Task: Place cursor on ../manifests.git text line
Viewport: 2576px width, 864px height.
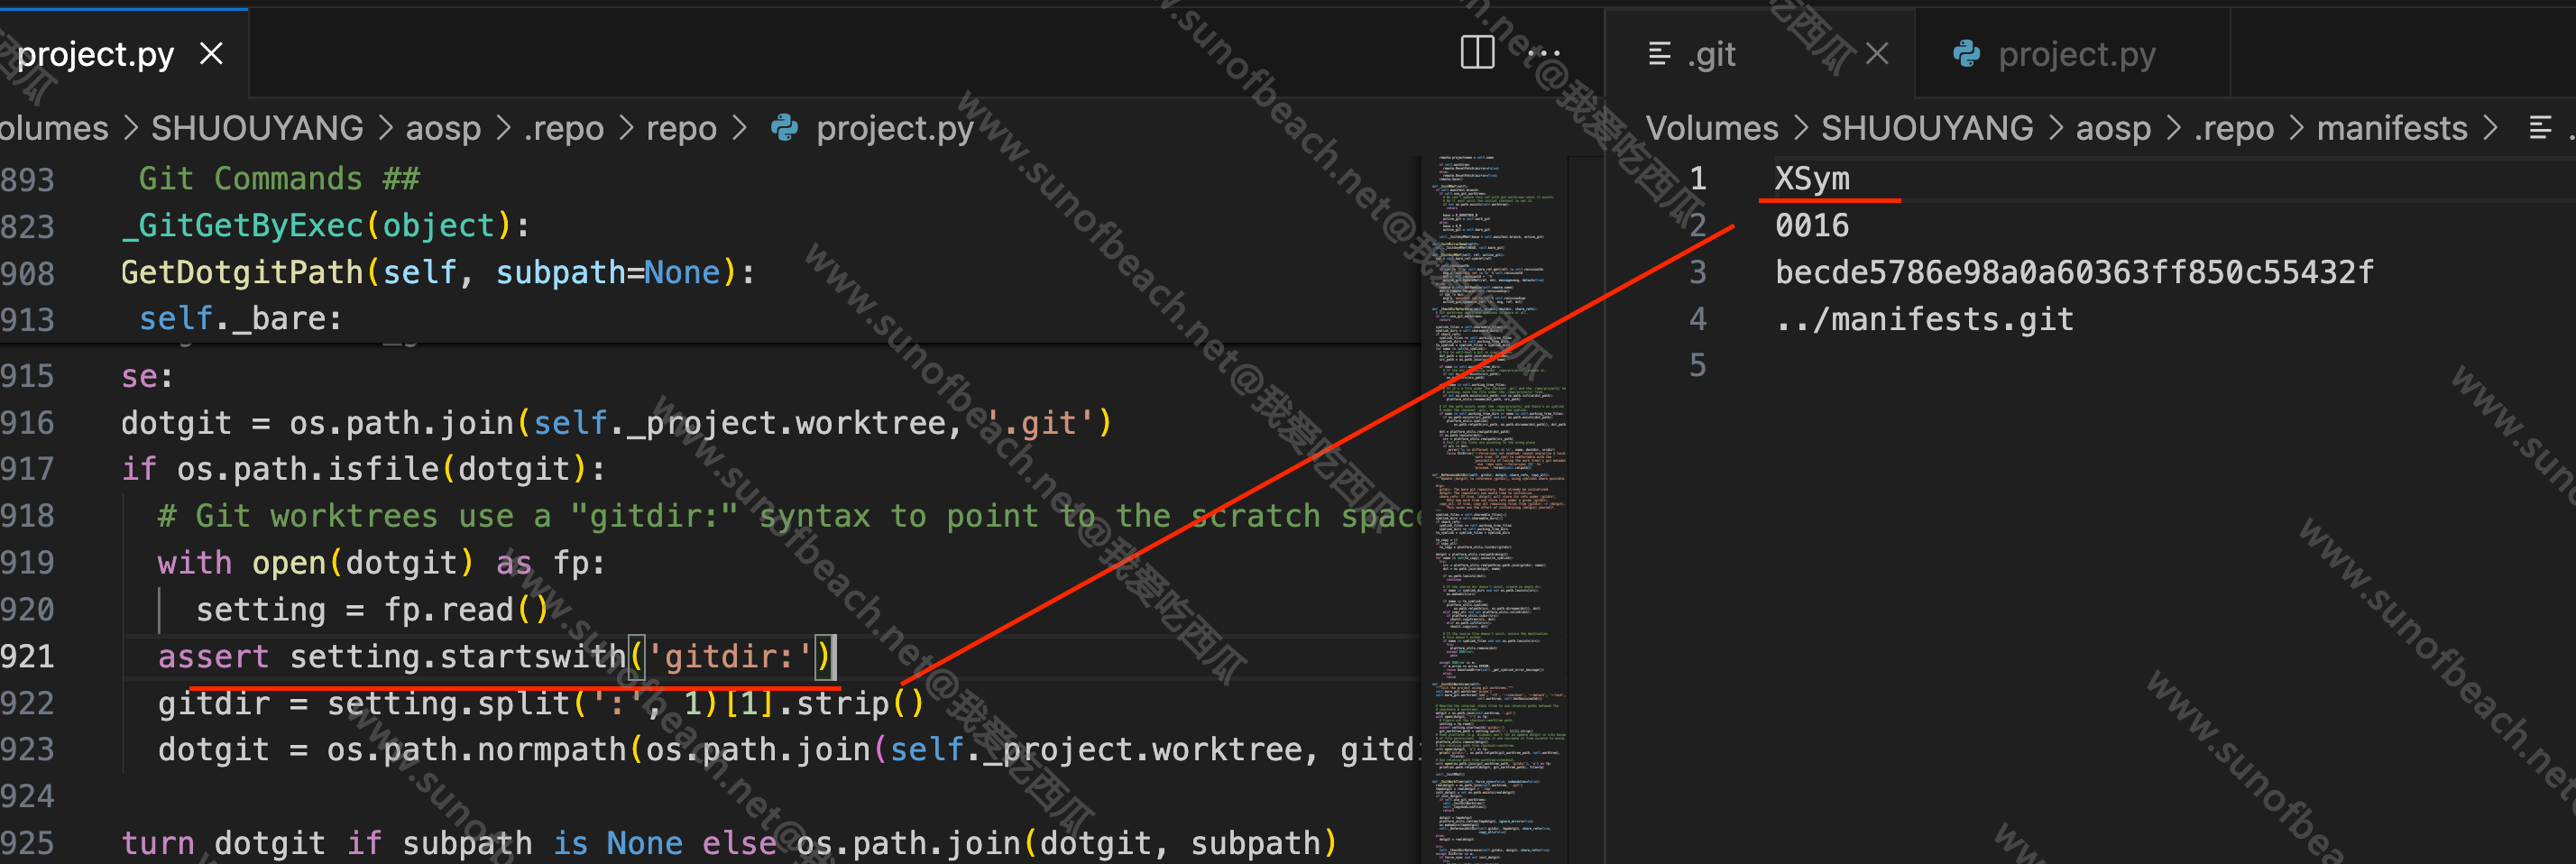Action: tap(1923, 319)
